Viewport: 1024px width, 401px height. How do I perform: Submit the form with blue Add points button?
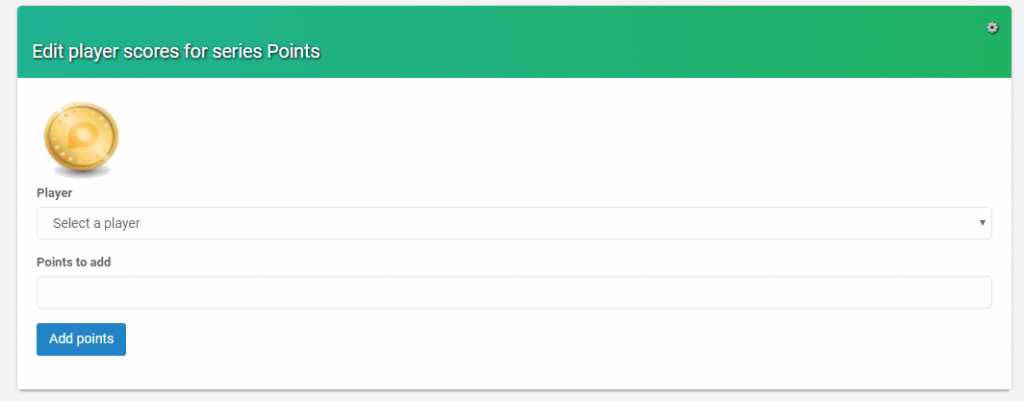coord(81,339)
